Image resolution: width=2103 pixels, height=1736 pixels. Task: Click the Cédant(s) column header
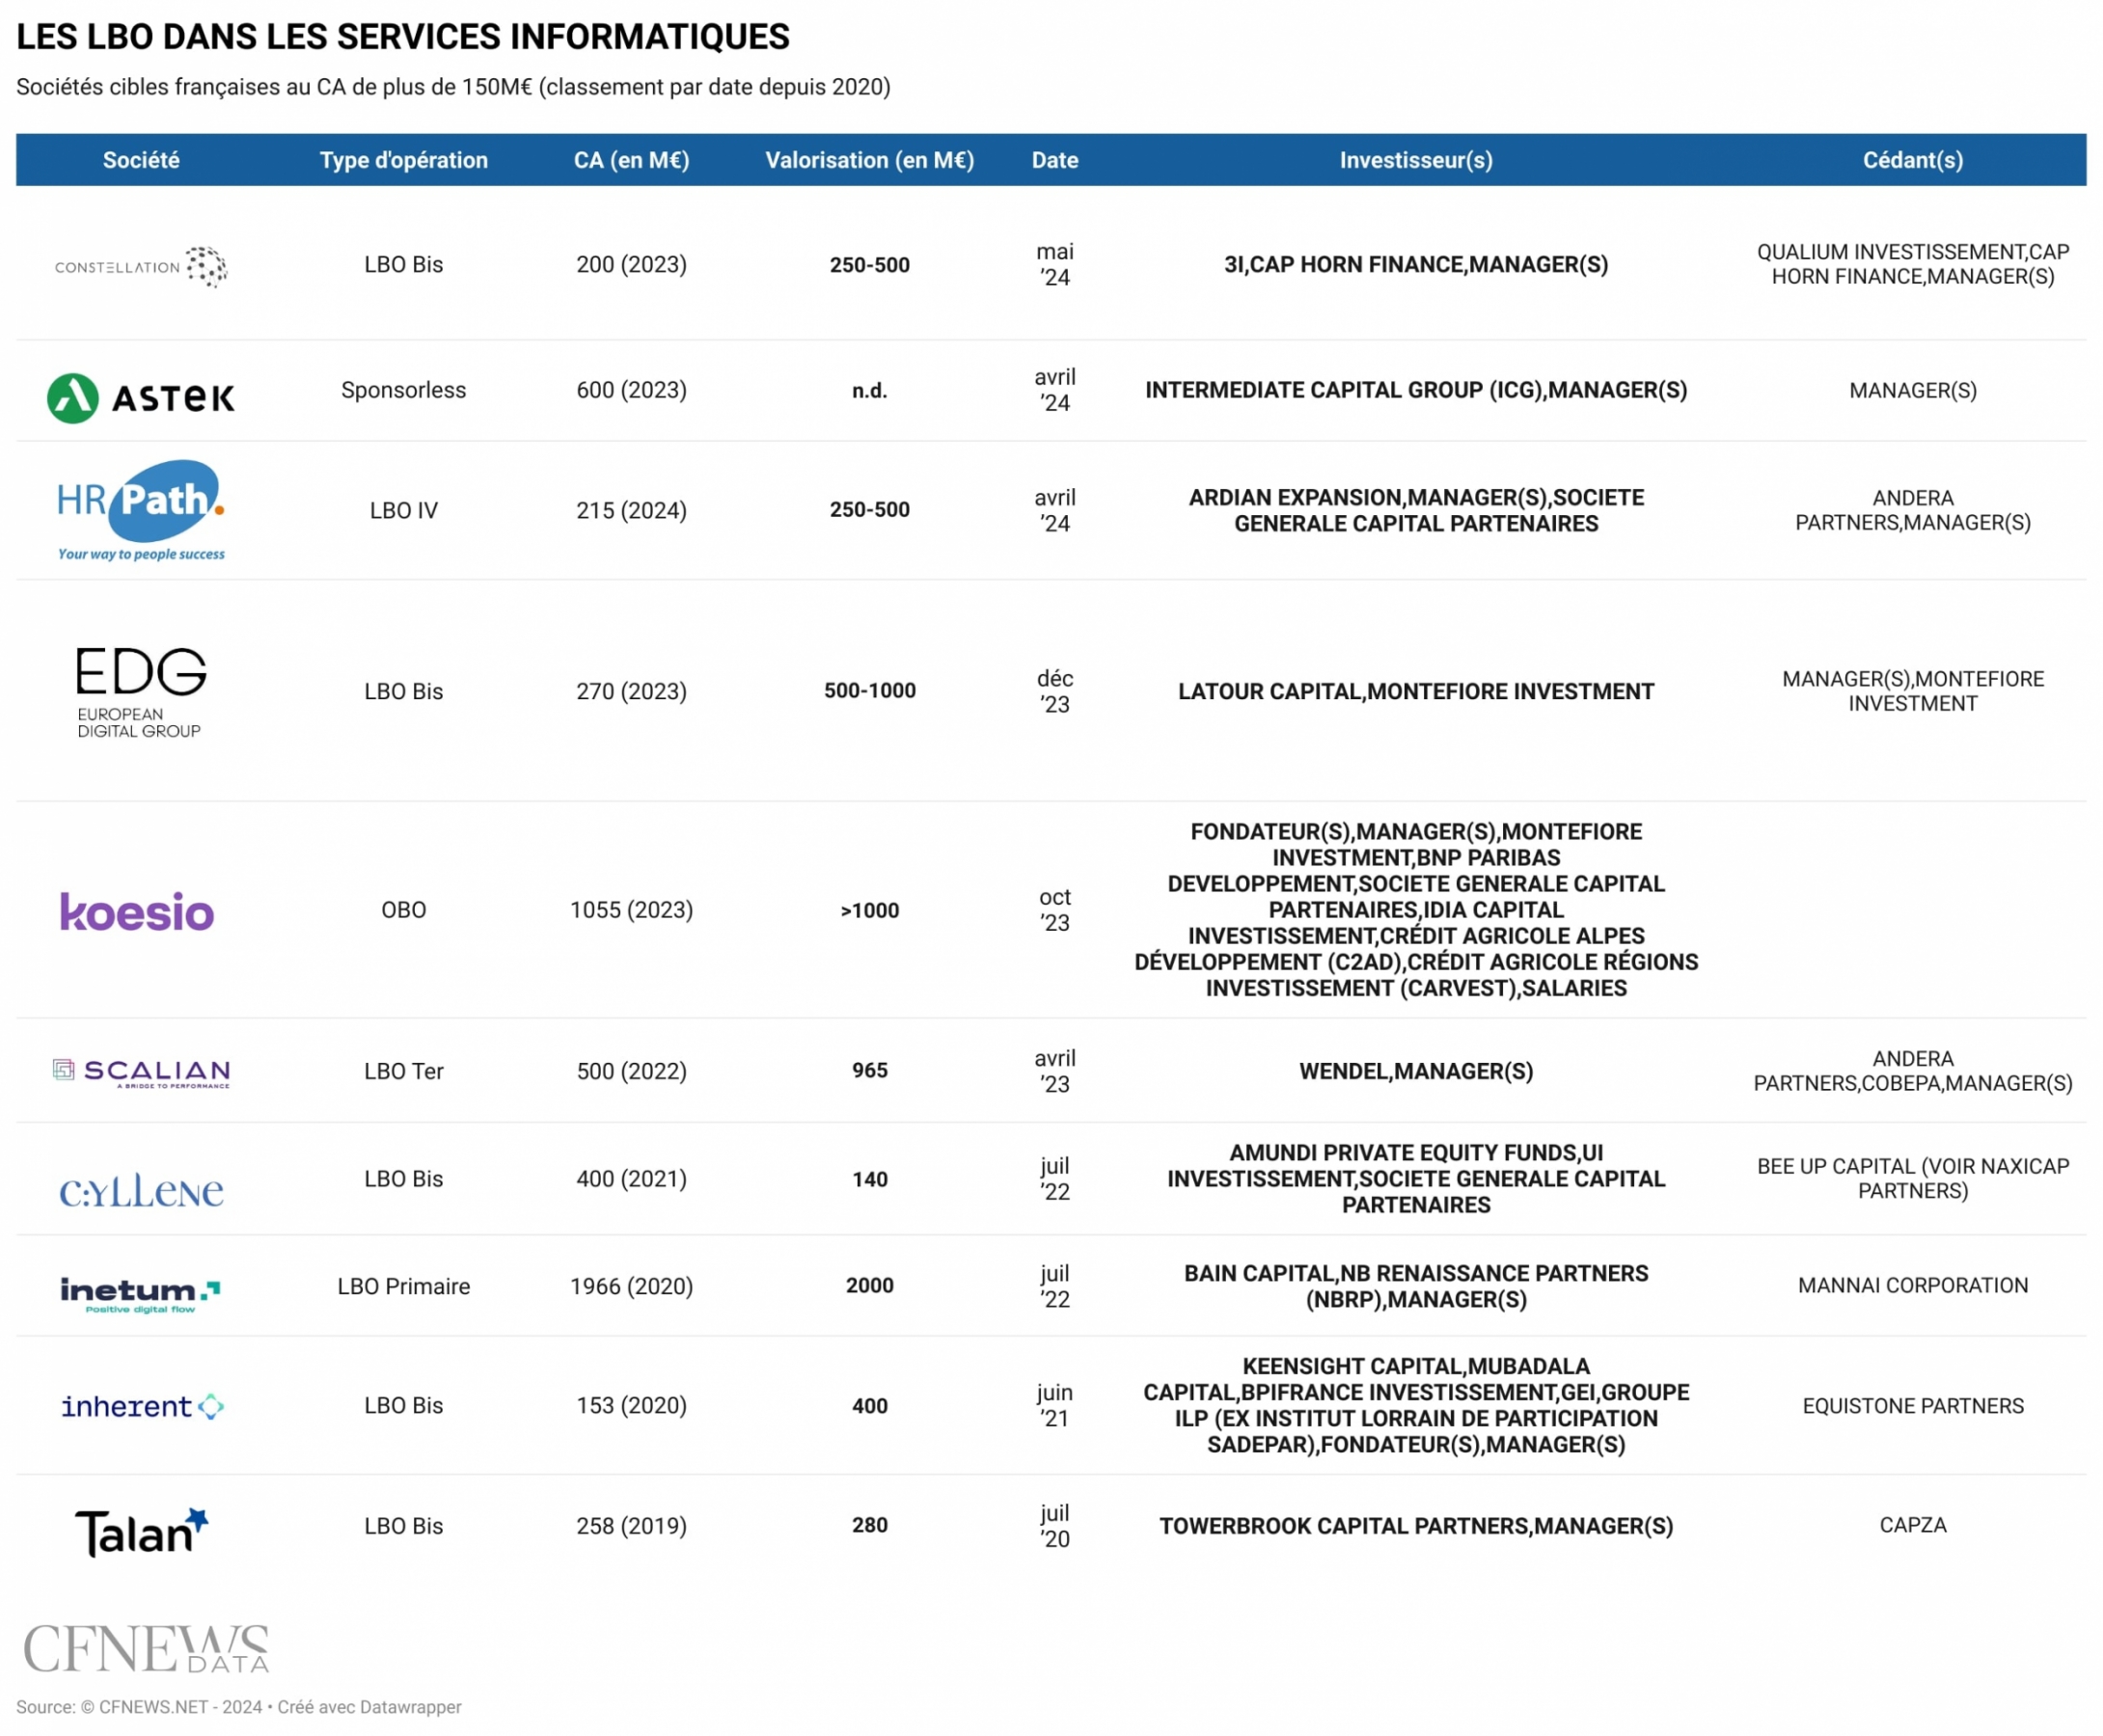(1911, 160)
